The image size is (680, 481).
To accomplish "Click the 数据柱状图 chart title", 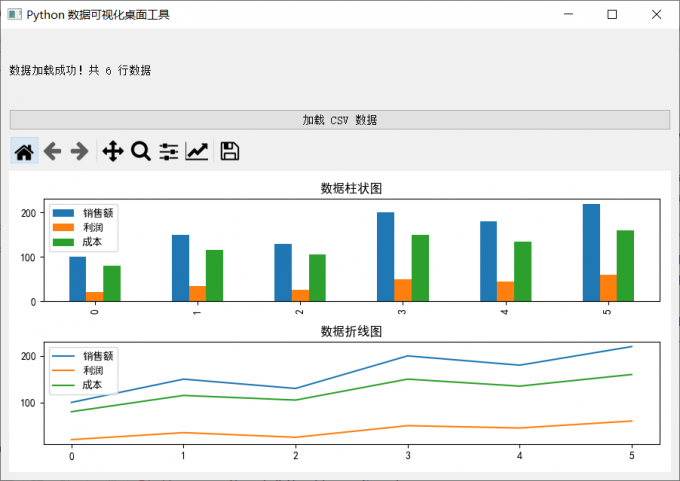I will [x=351, y=188].
